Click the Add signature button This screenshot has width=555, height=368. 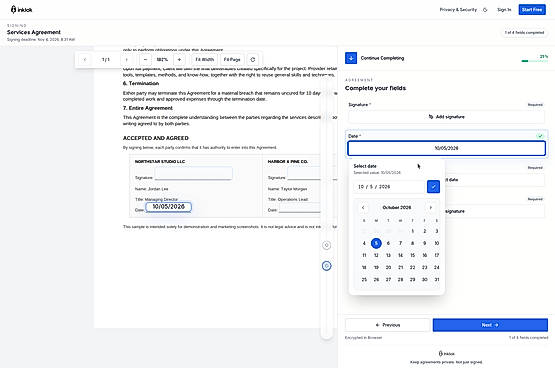click(446, 117)
